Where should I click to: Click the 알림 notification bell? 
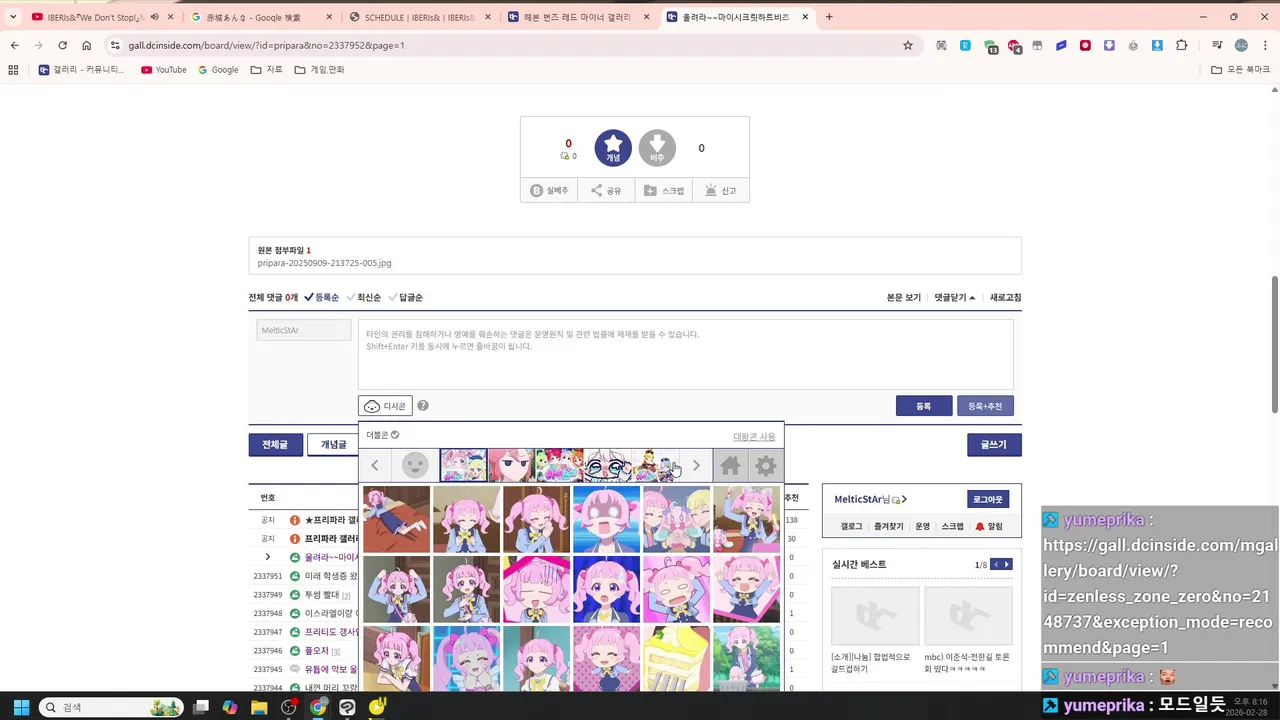coord(988,526)
